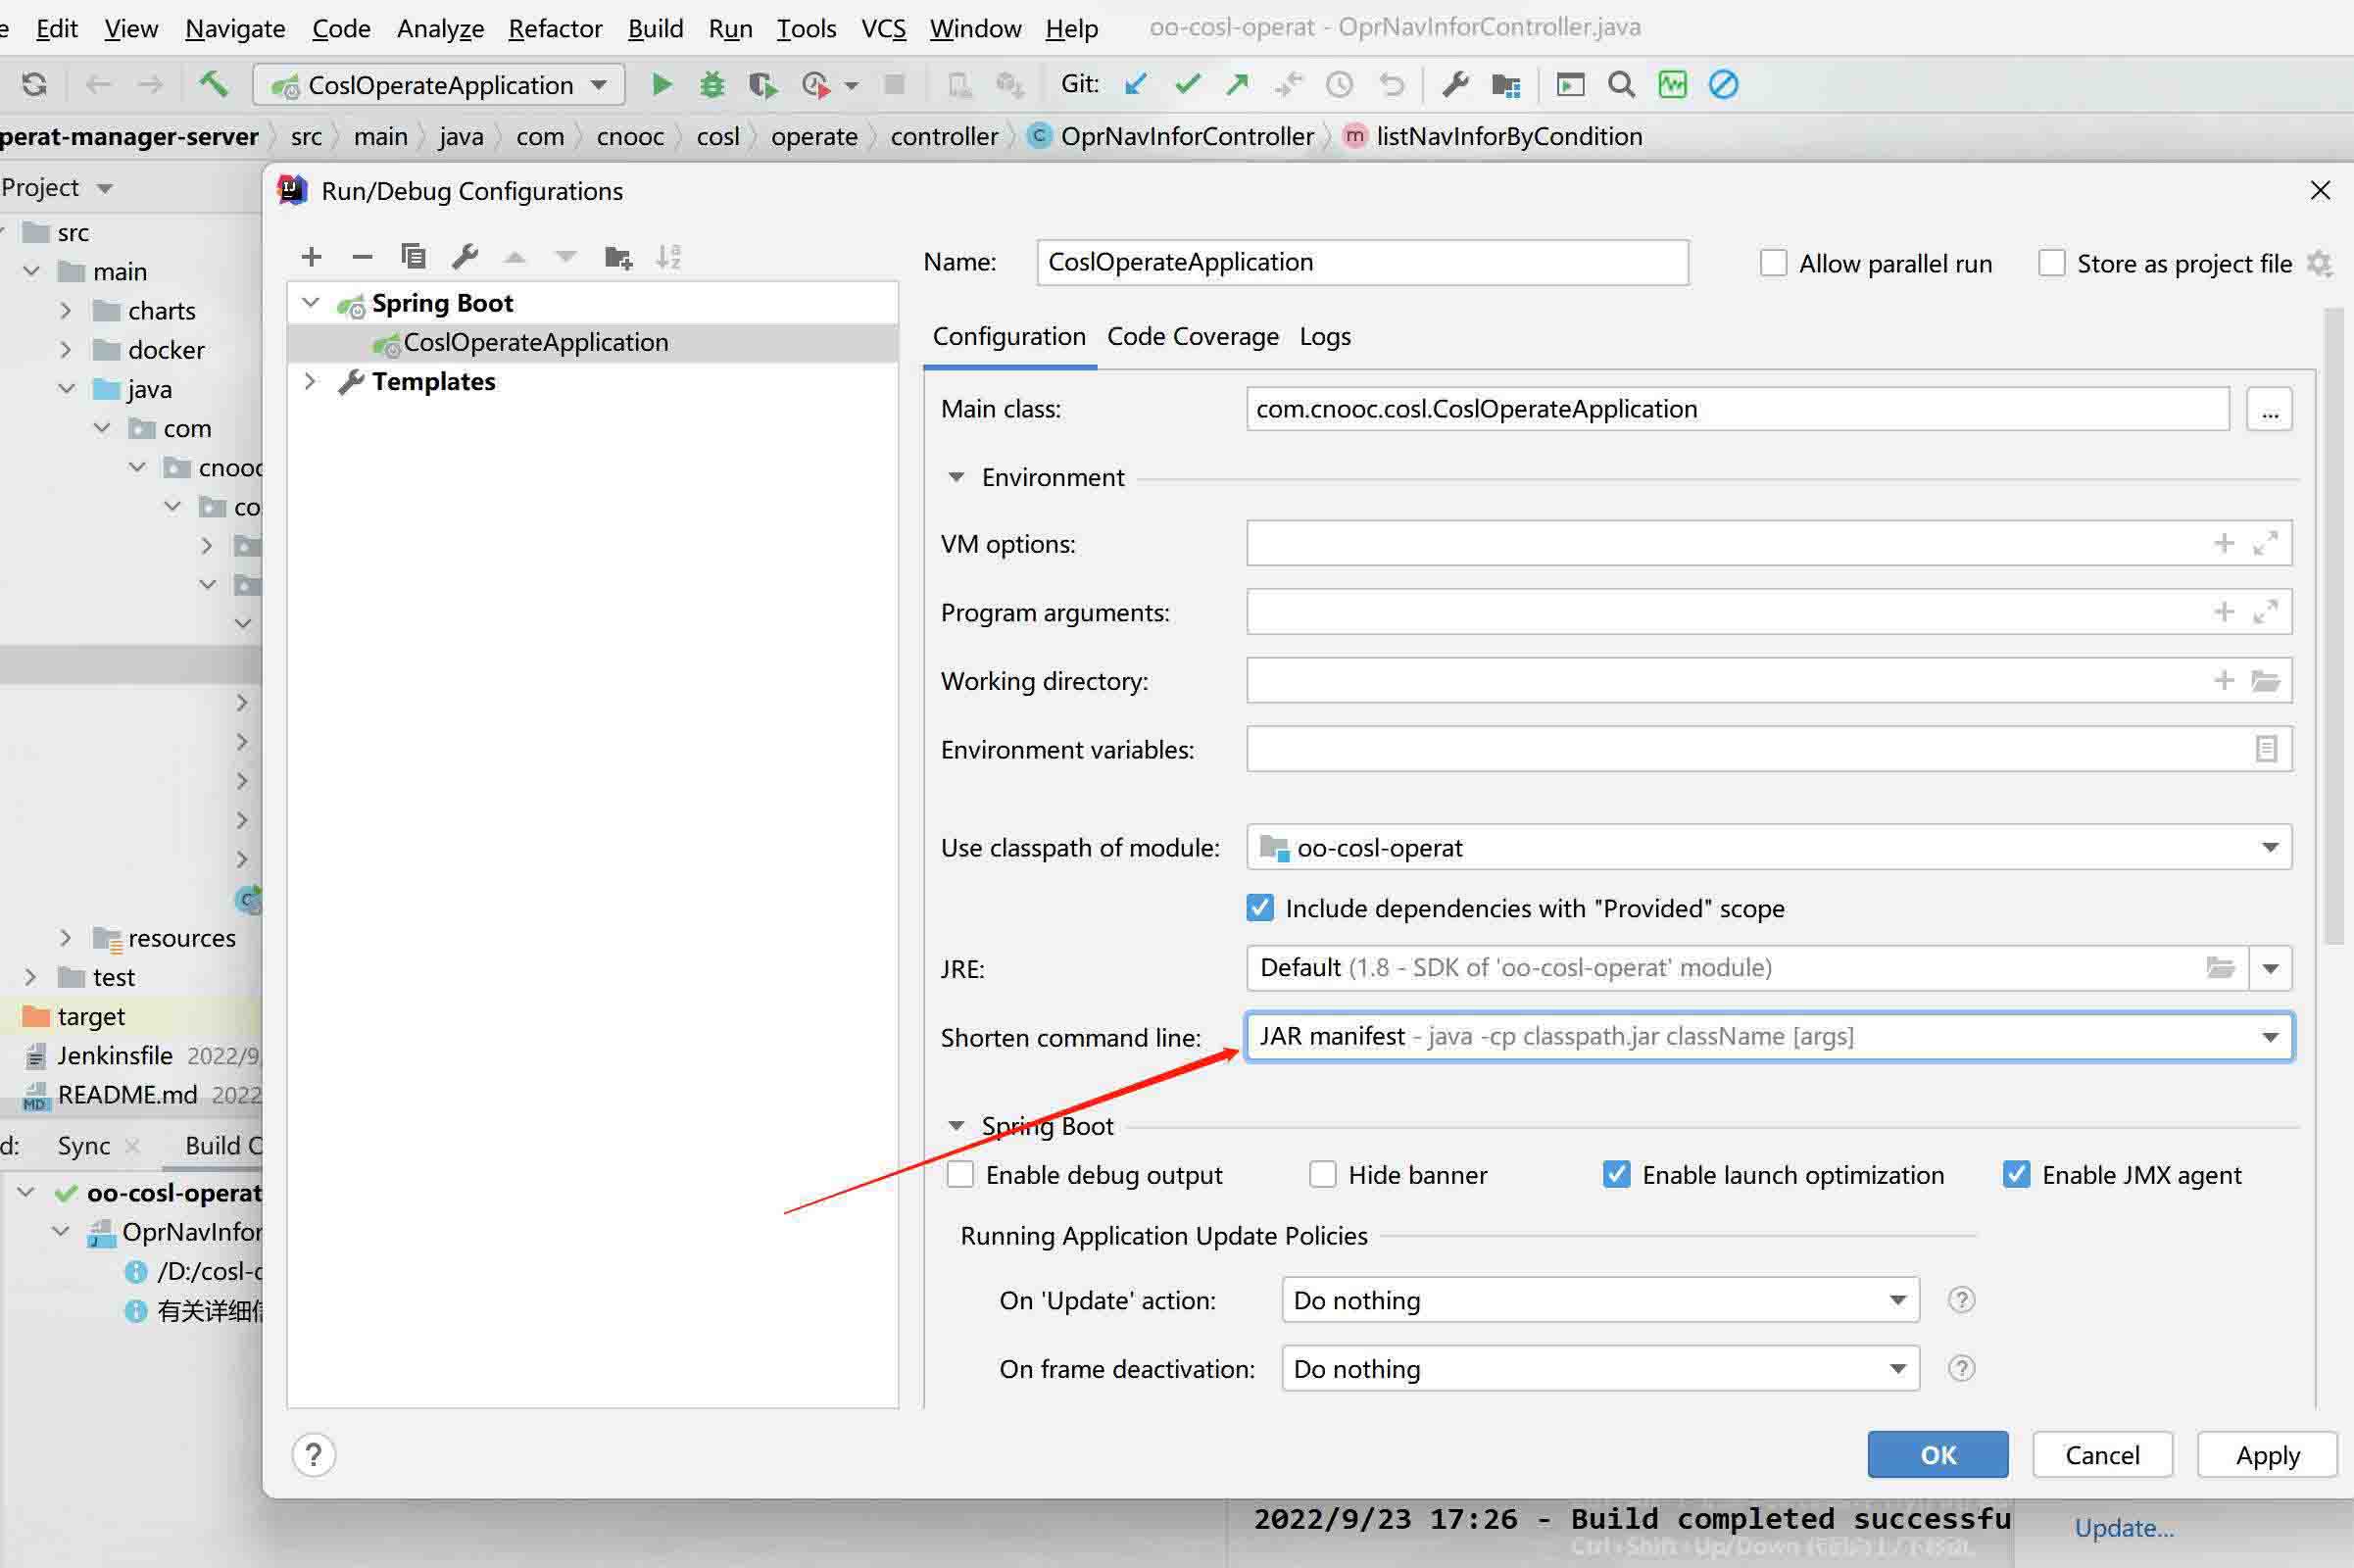2354x1568 pixels.
Task: Edit templates wrench icon in dialog toolbar
Action: (x=465, y=257)
